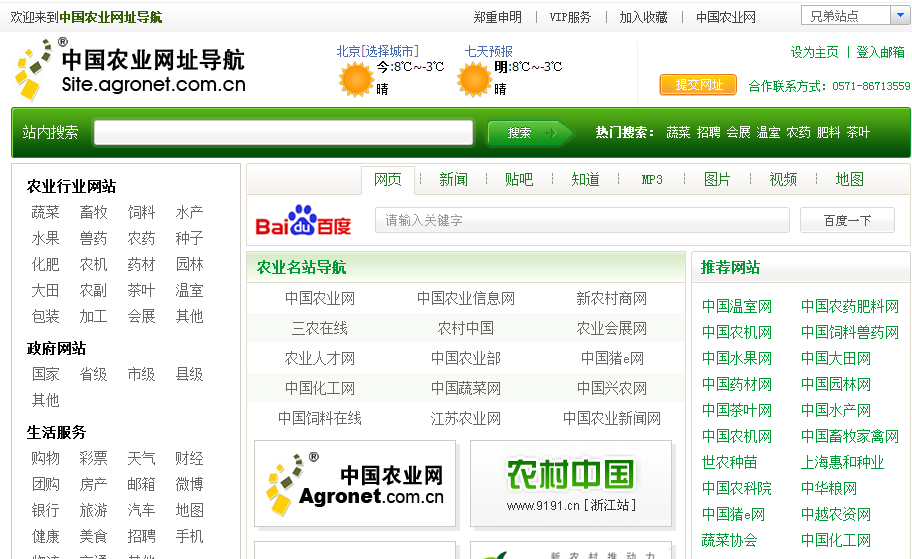Click hot search keyword 茶叶
Screen dimensions: 912x559
point(858,133)
